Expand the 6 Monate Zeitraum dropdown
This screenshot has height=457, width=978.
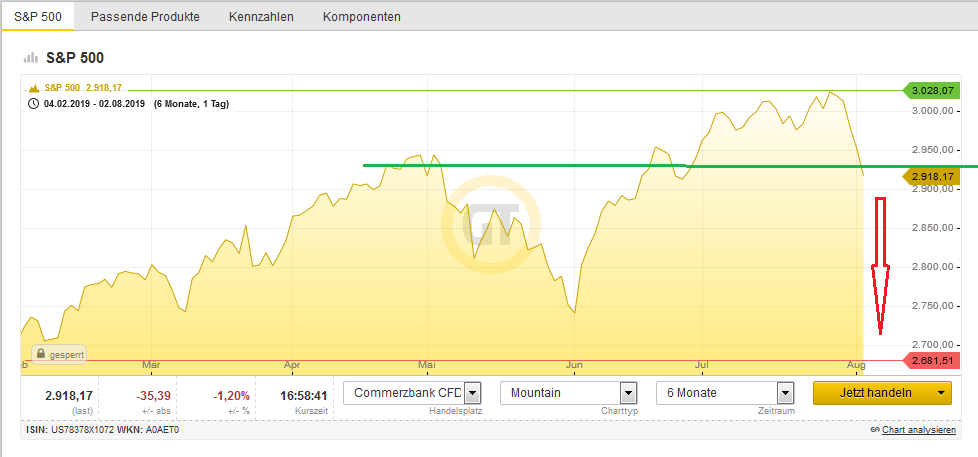click(785, 393)
